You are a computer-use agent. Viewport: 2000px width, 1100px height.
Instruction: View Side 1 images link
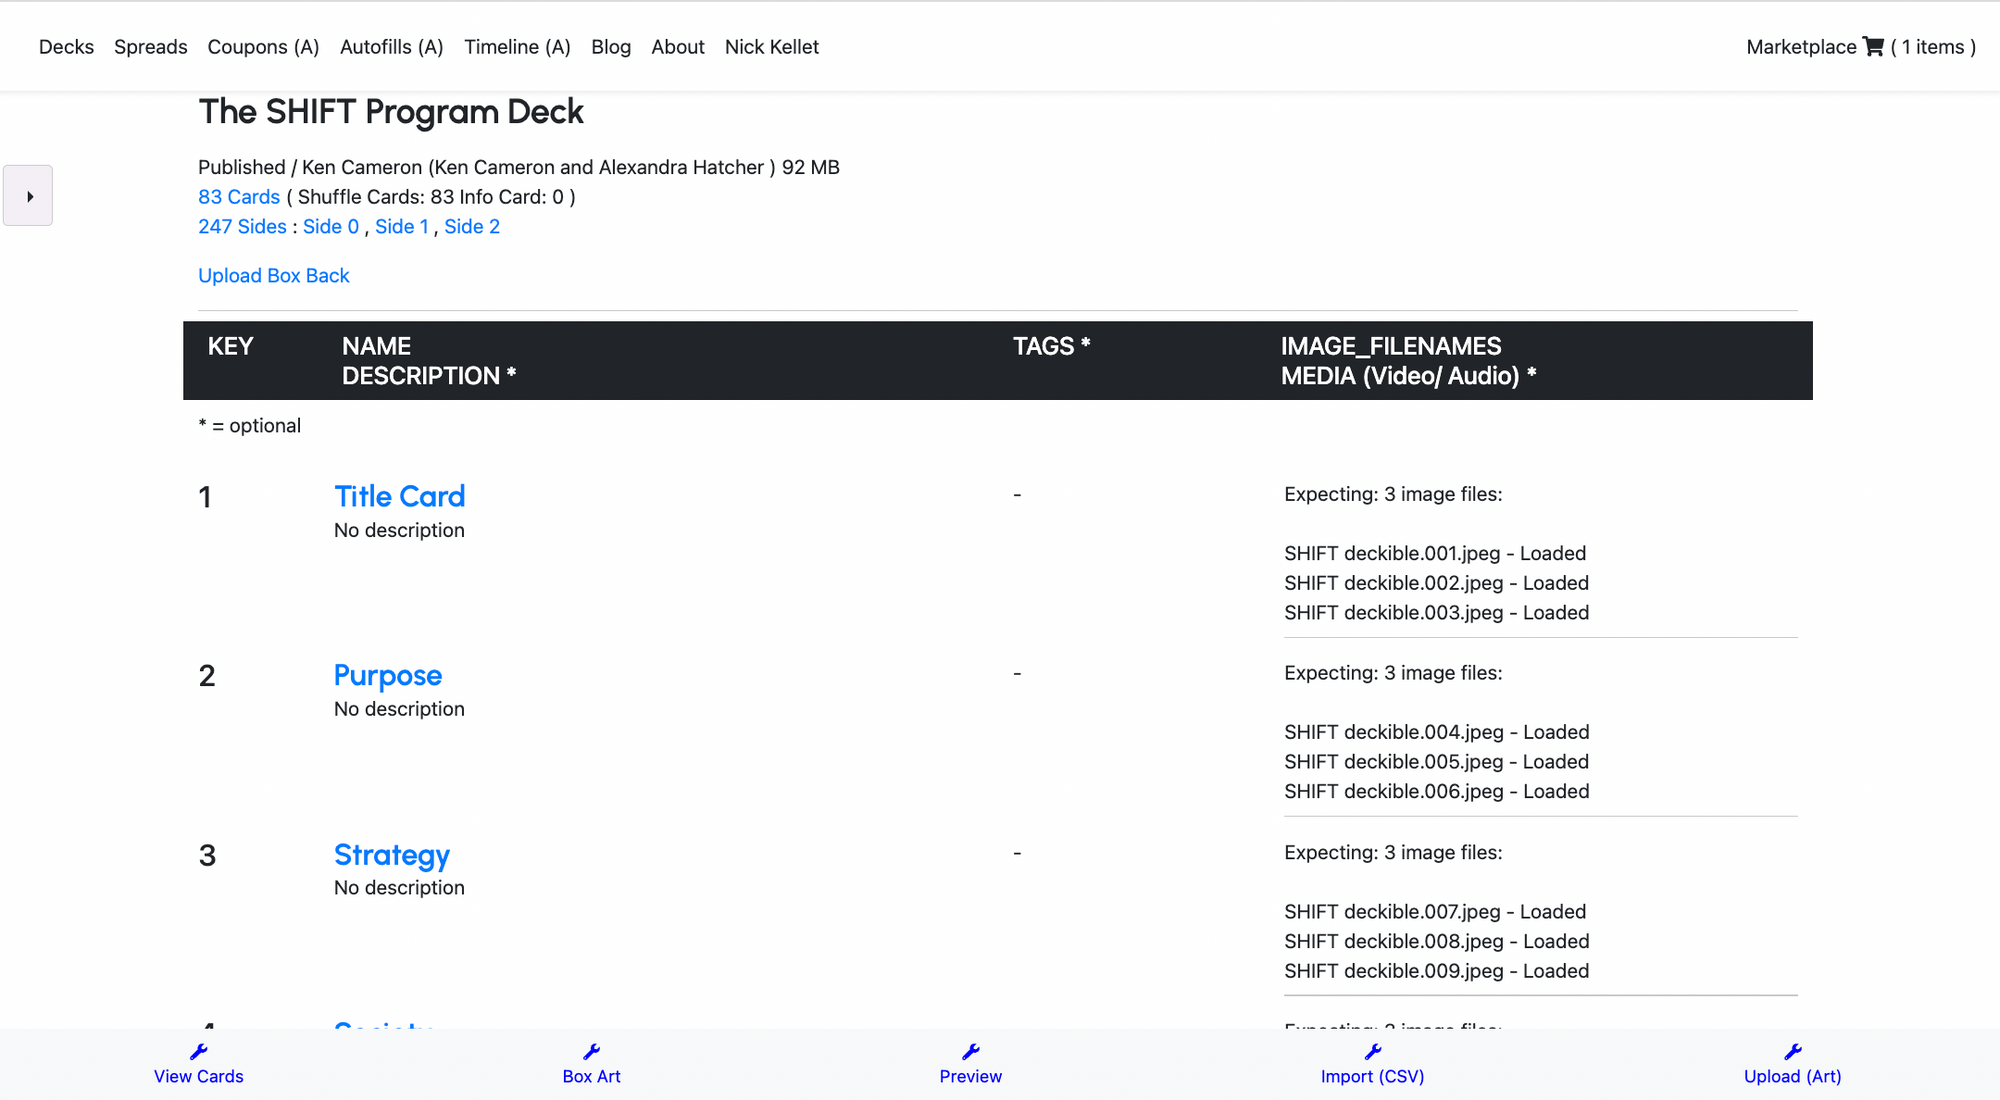click(401, 227)
